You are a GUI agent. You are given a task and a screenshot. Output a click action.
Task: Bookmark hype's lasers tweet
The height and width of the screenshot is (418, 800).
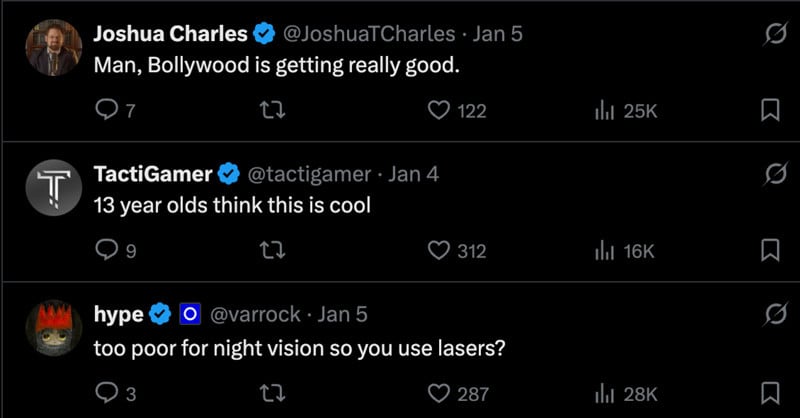click(770, 392)
